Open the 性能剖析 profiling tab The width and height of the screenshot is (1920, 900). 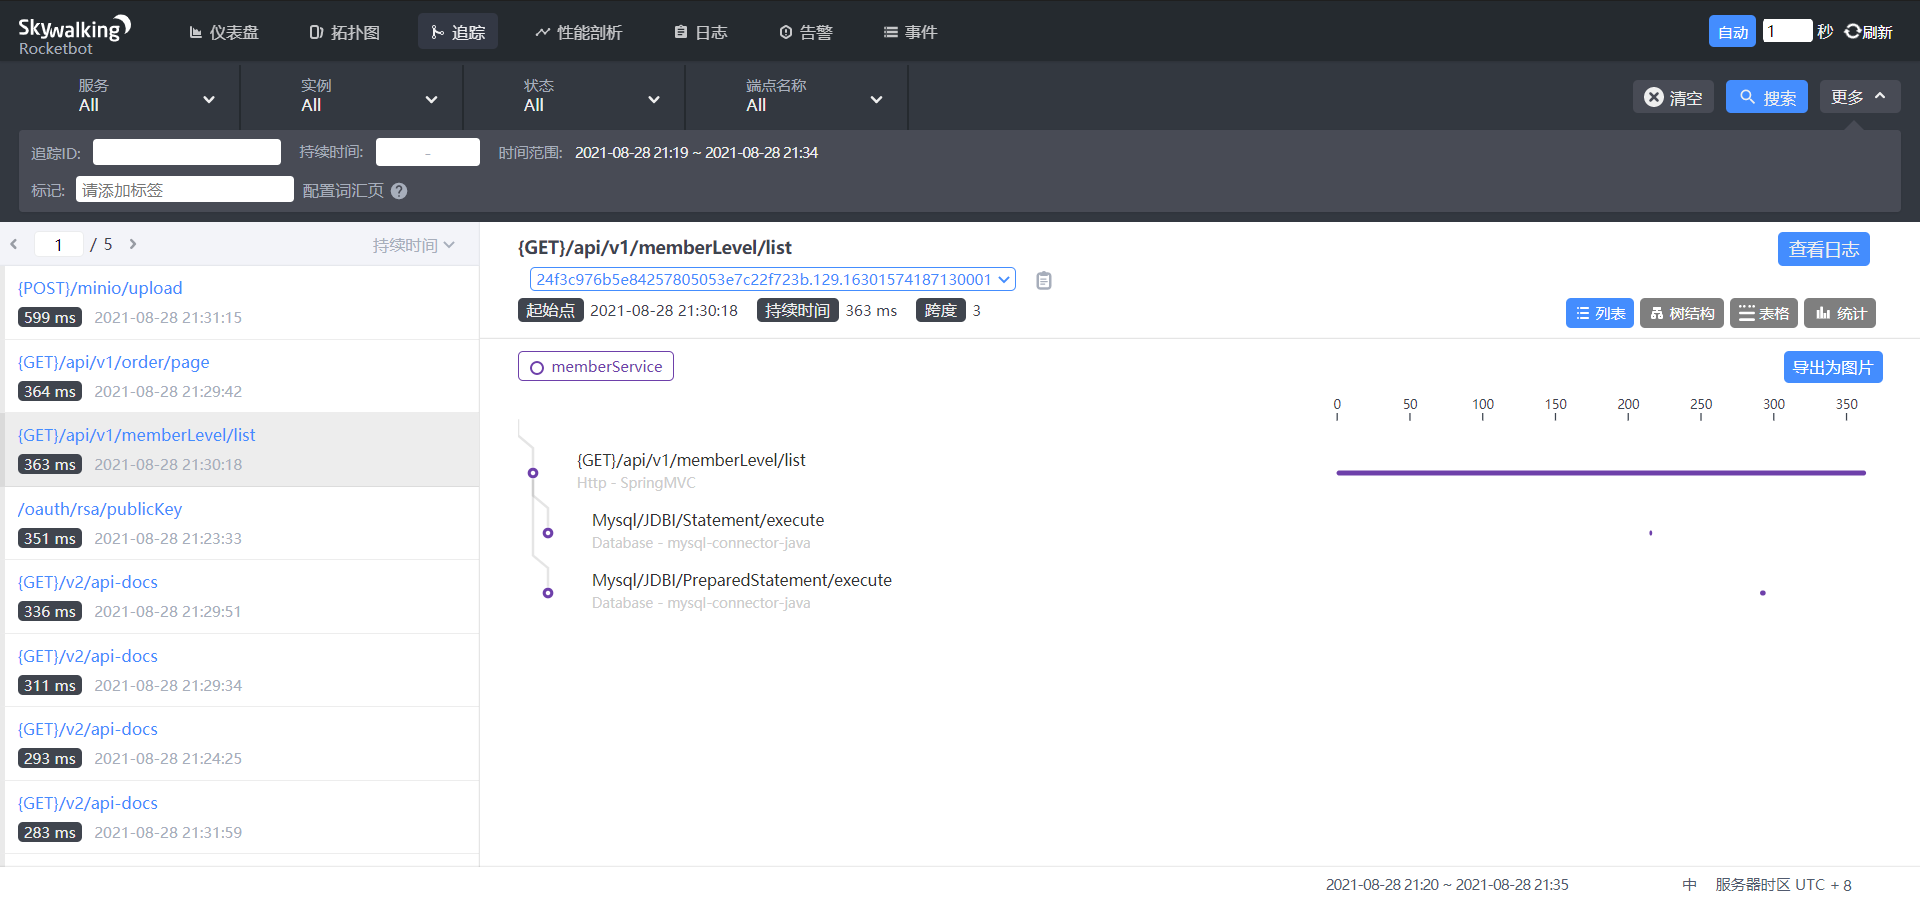(578, 32)
